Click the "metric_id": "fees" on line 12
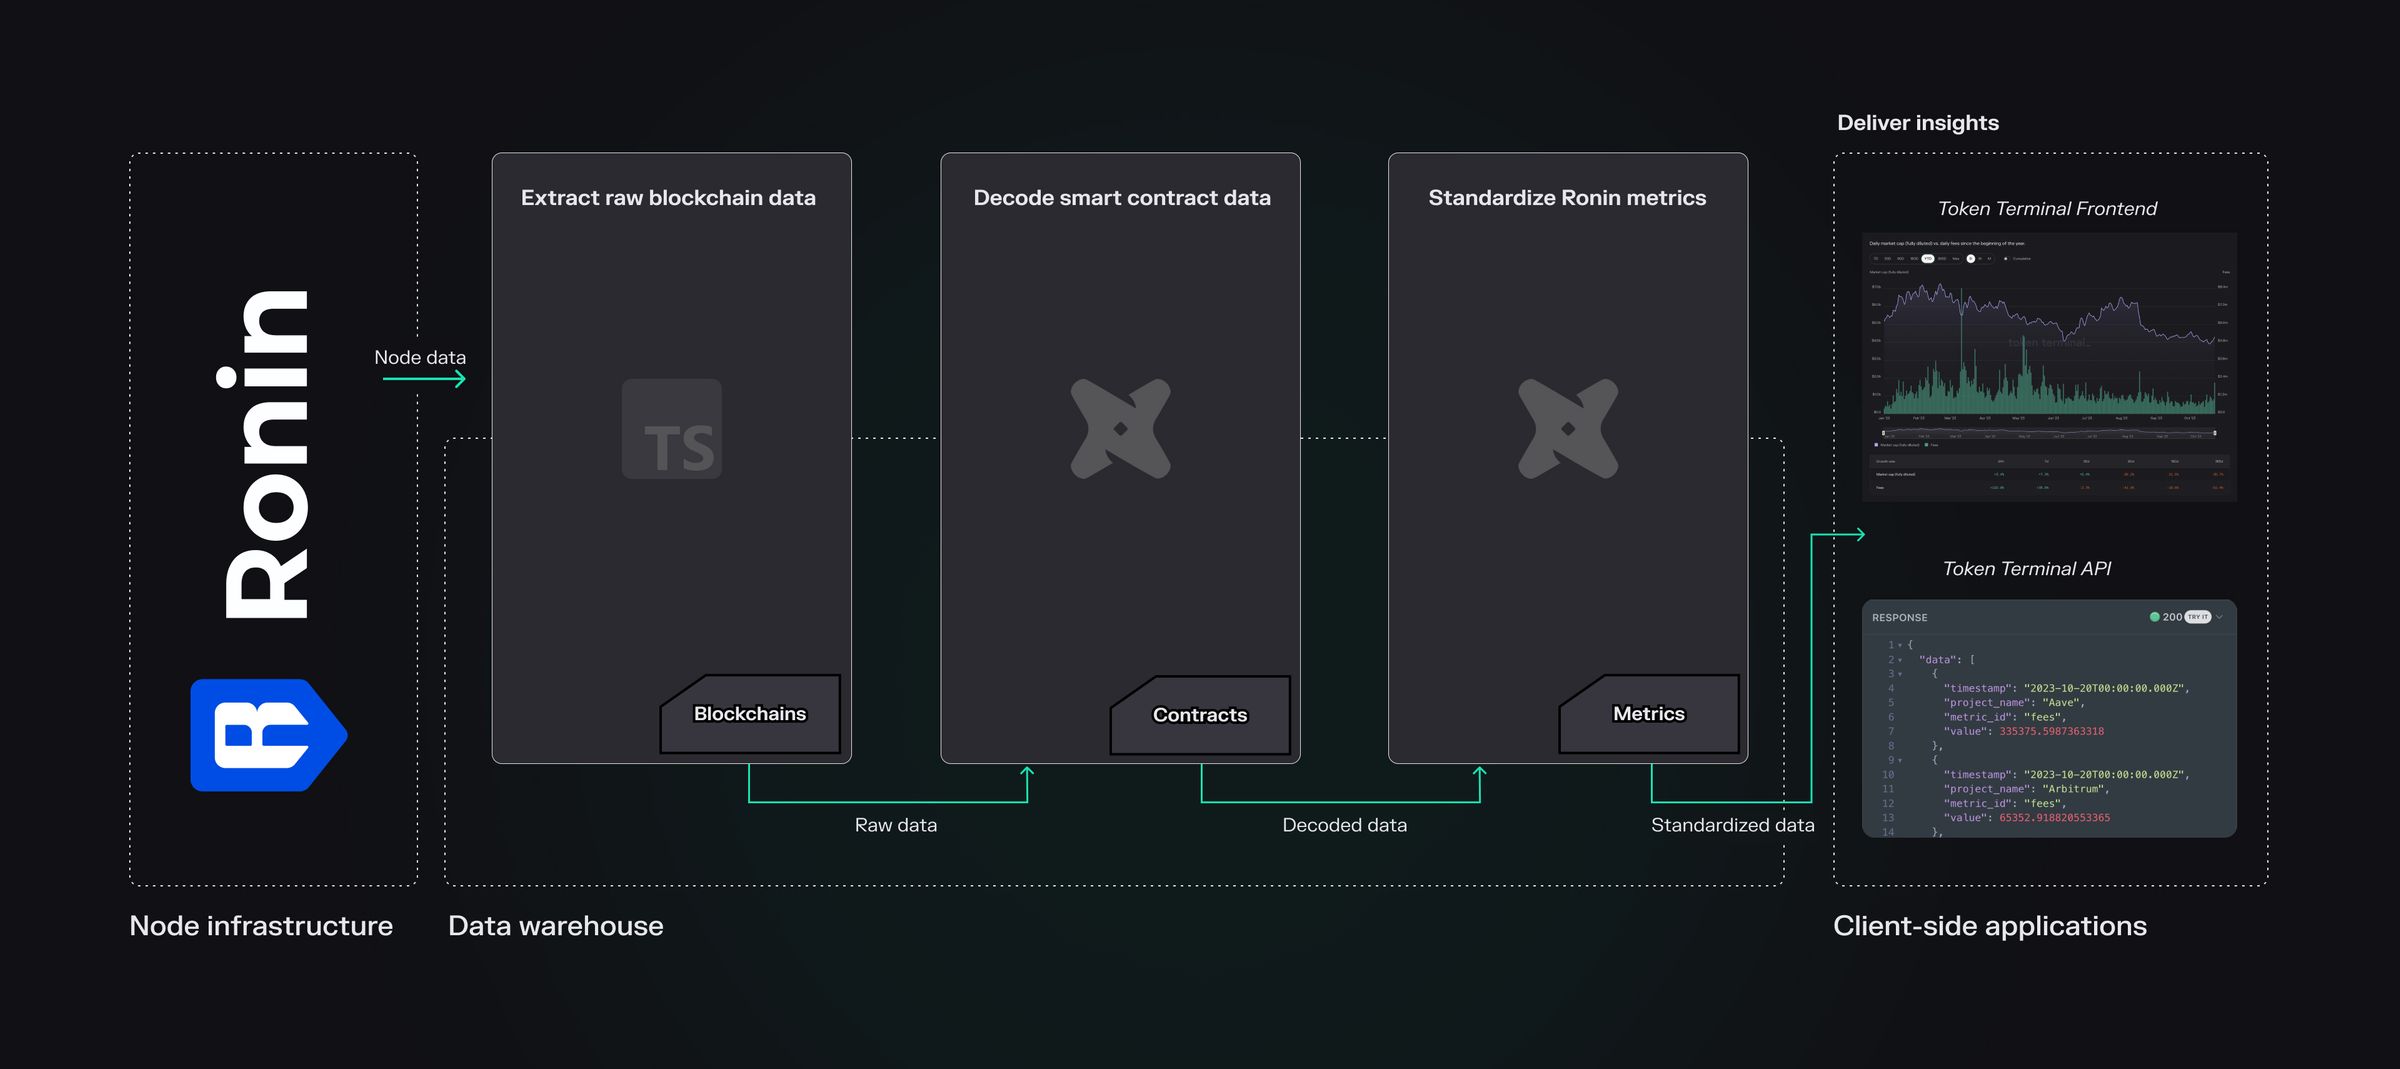This screenshot has width=2400, height=1069. coord(2005,804)
